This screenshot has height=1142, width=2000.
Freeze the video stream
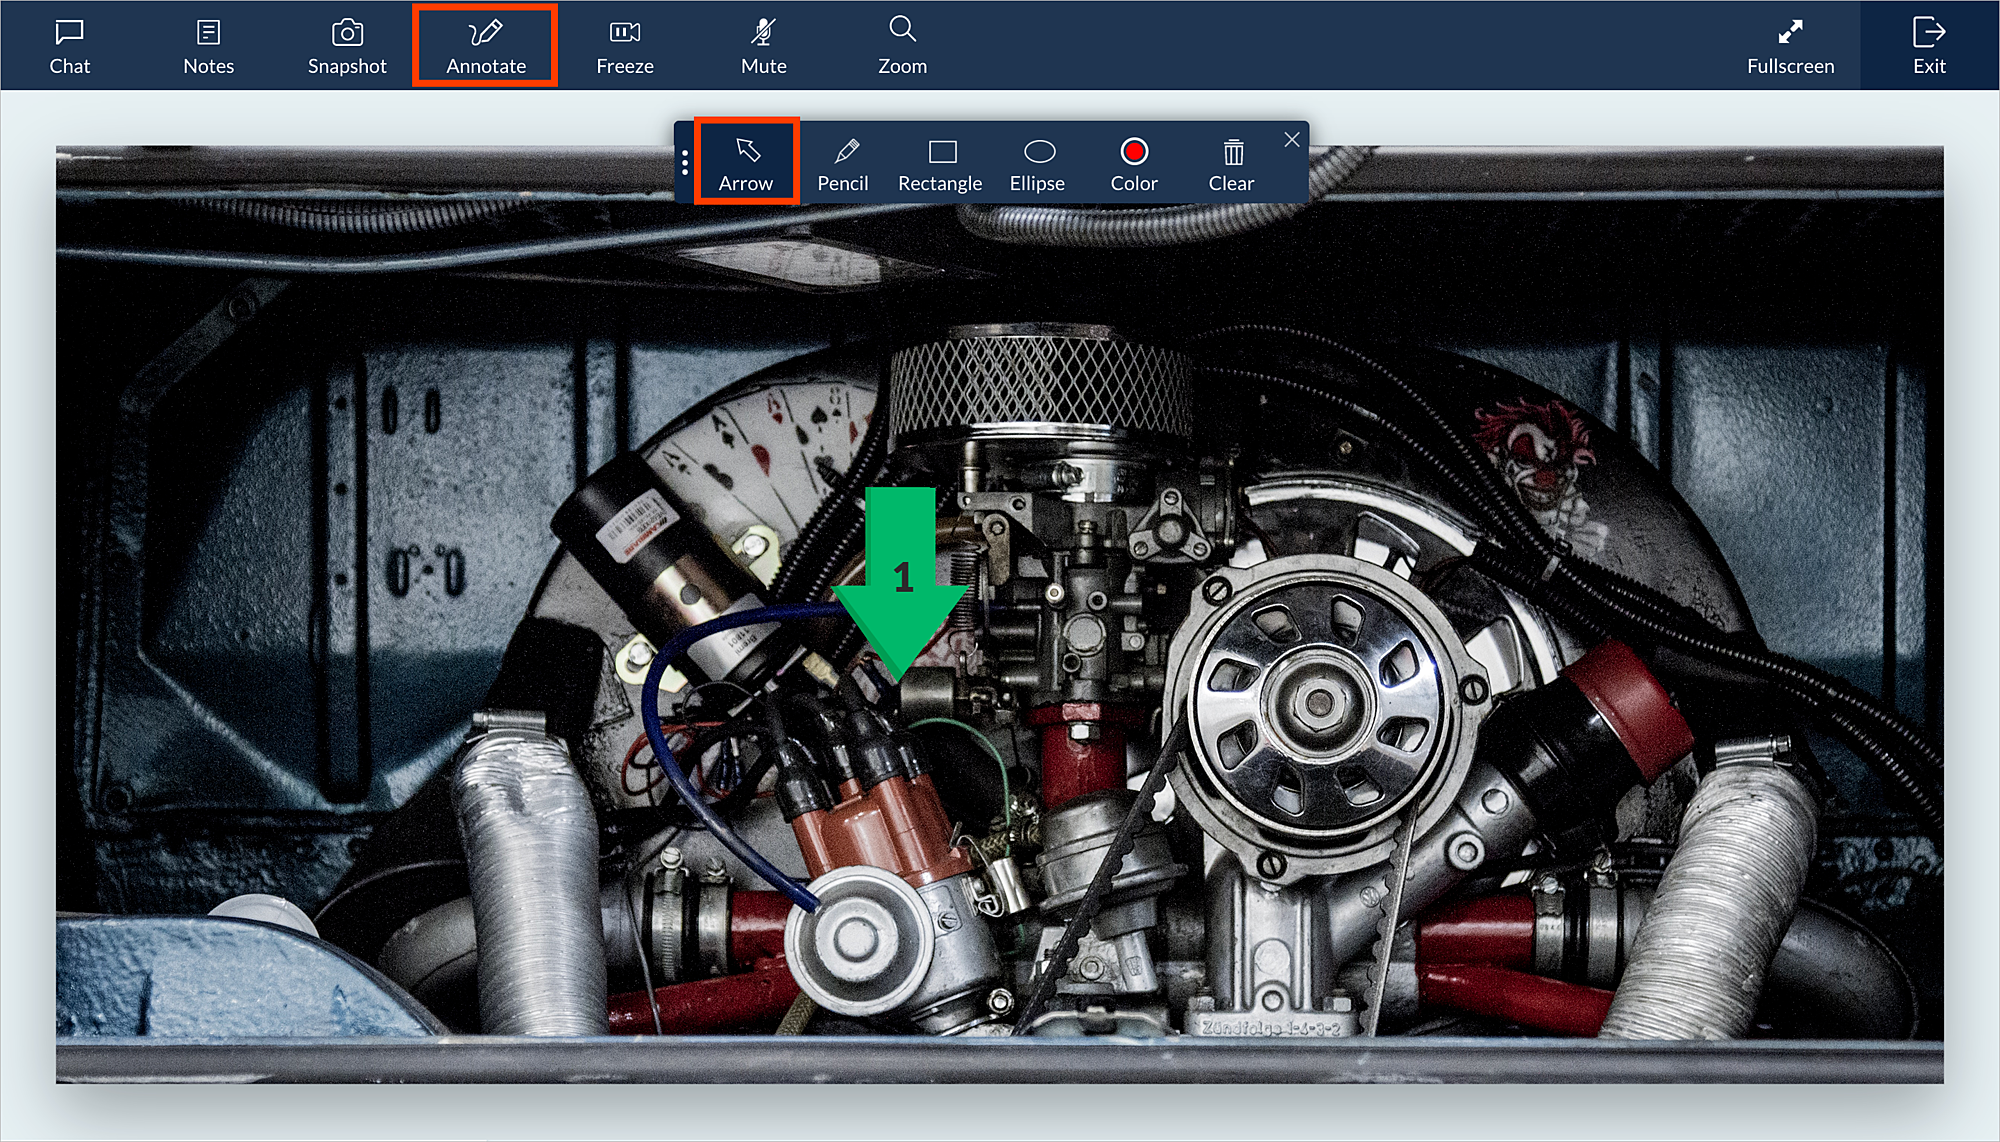coord(624,46)
